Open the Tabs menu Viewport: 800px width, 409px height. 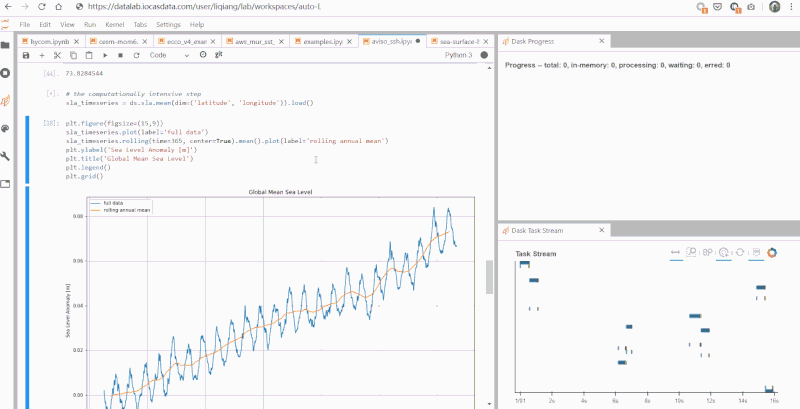140,24
